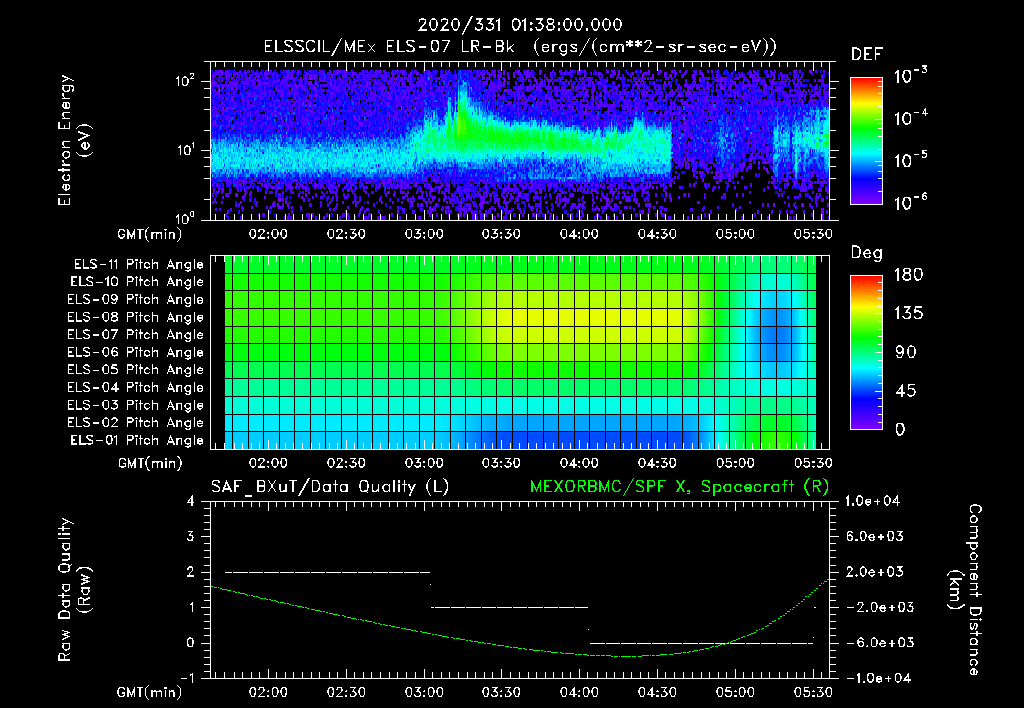Viewport: 1024px width, 708px height.
Task: Click the Electron Energy (eV) axis label
Action: (x=74, y=140)
